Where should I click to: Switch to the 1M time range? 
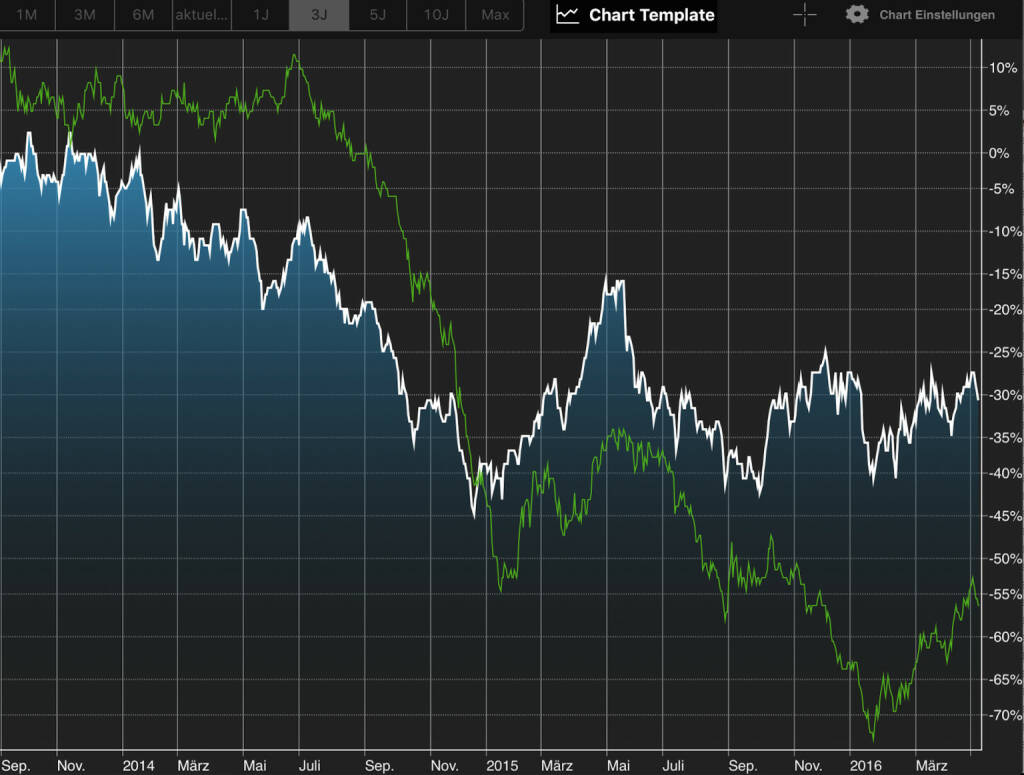coord(27,15)
